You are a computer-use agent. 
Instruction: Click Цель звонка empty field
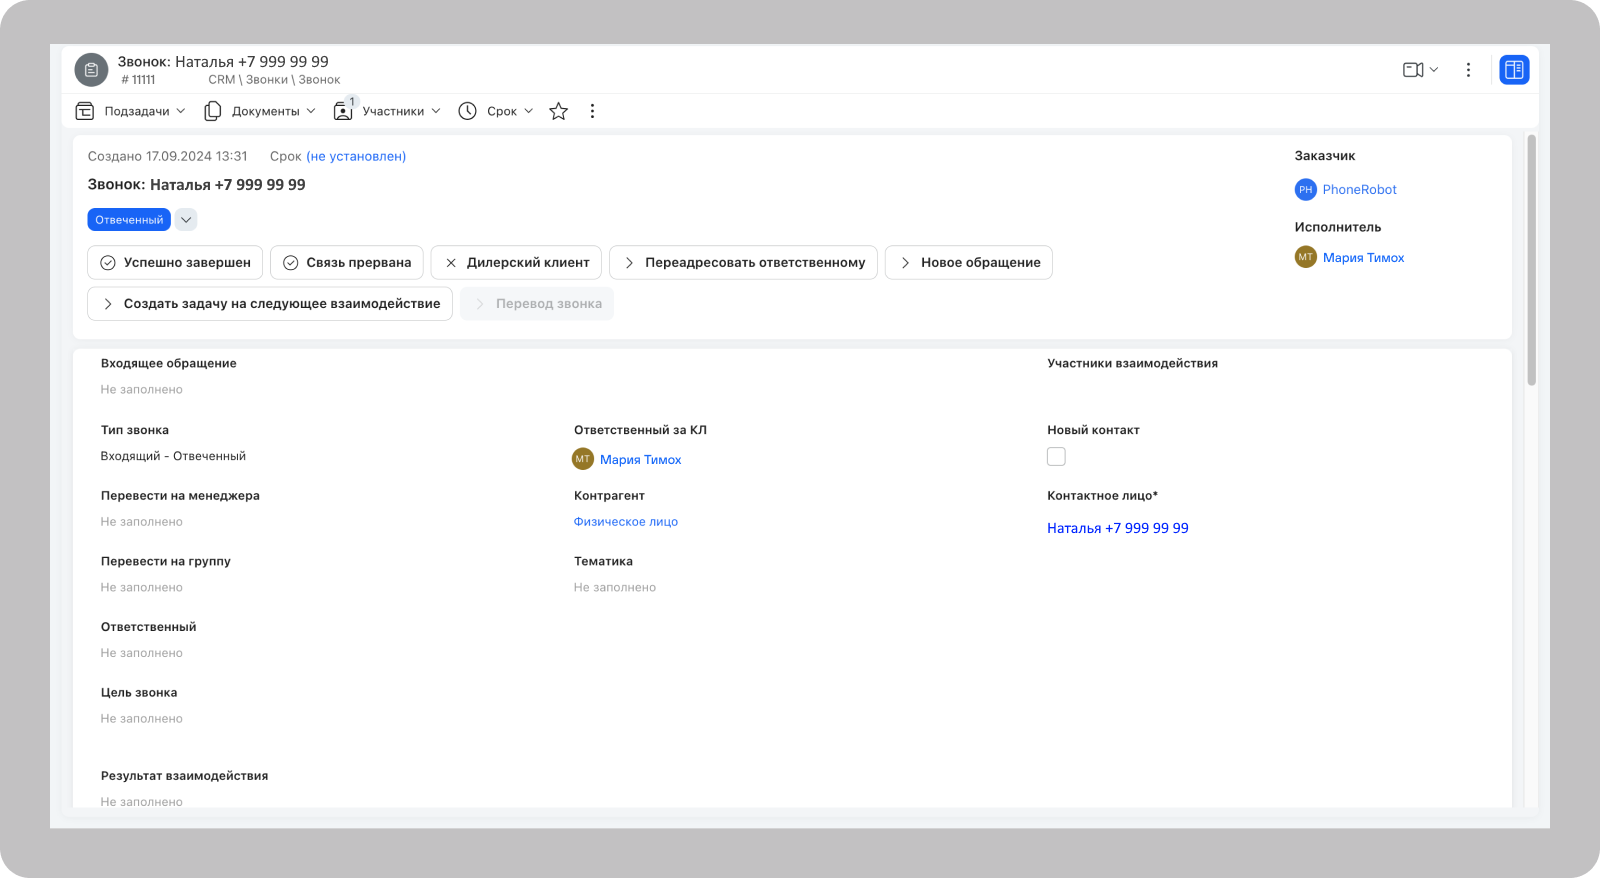click(x=141, y=719)
